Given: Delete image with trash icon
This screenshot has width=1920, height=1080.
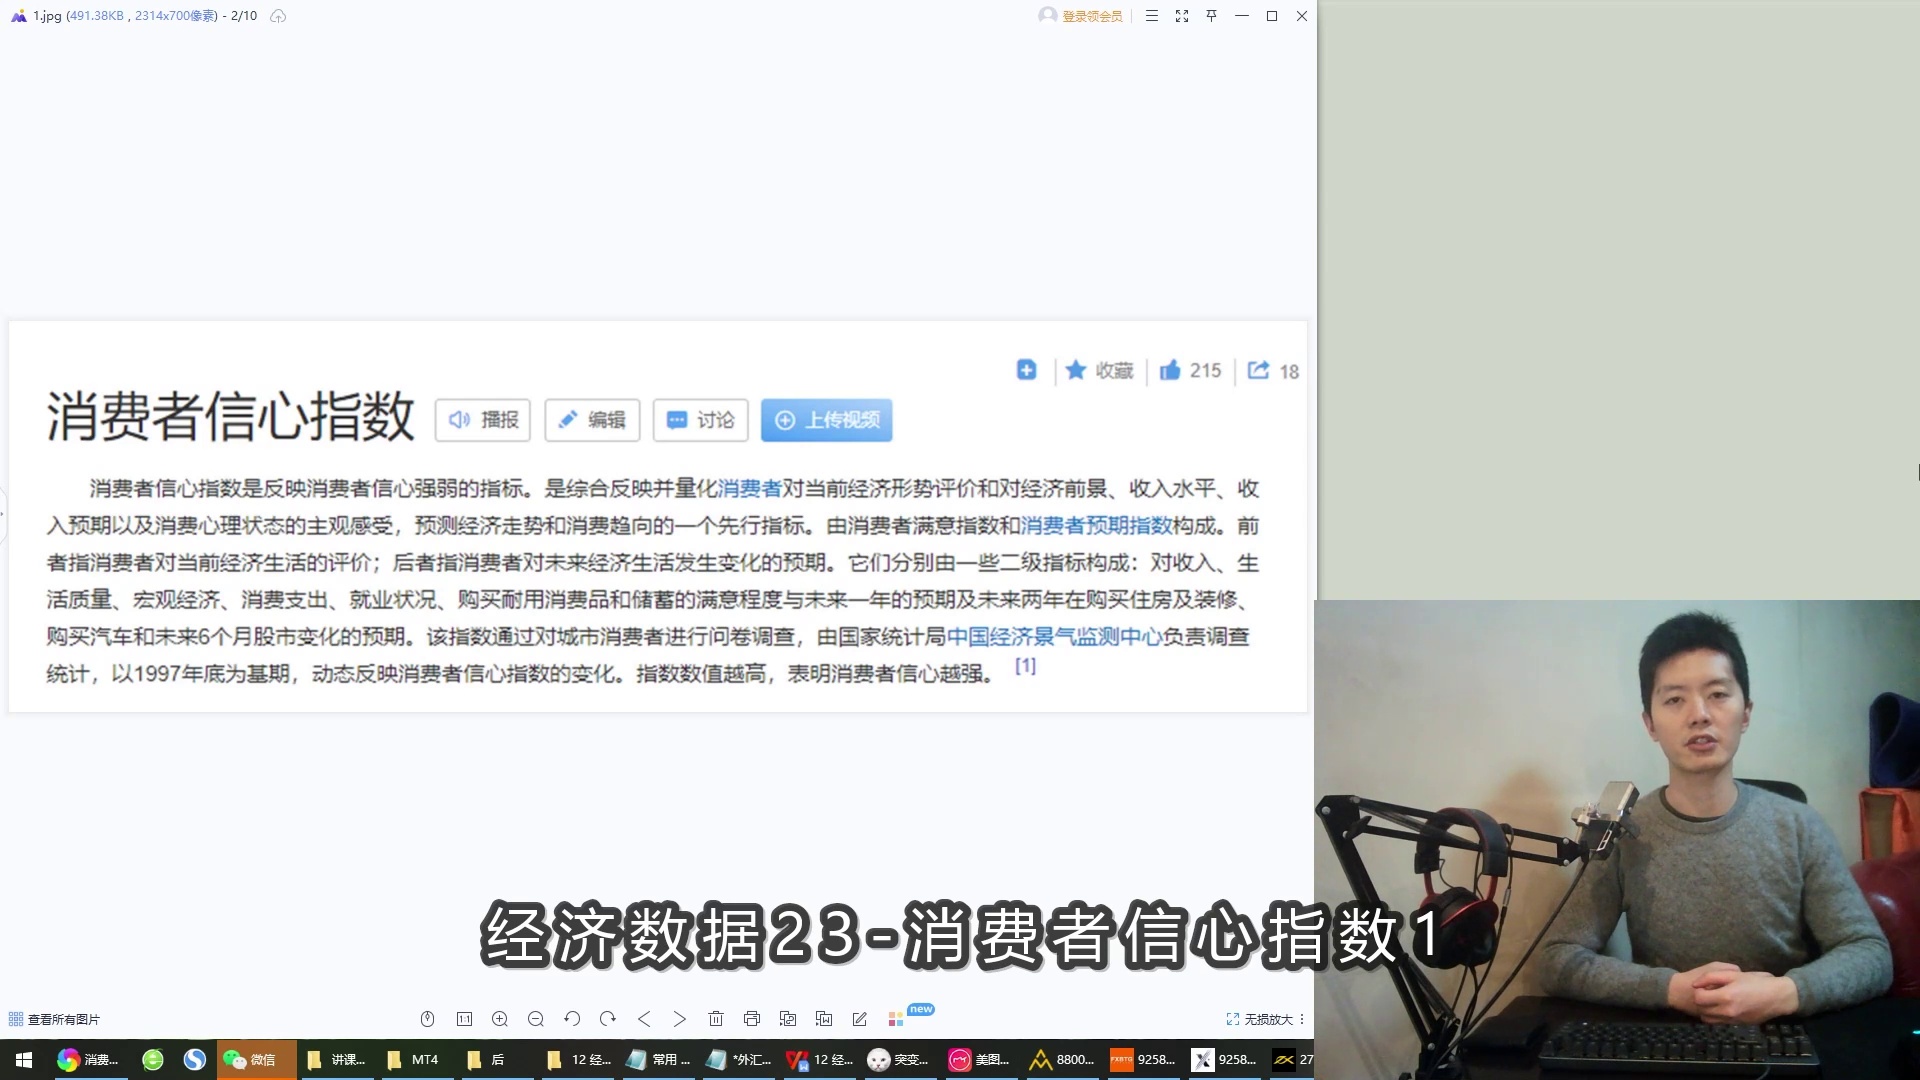Looking at the screenshot, I should coord(716,1019).
